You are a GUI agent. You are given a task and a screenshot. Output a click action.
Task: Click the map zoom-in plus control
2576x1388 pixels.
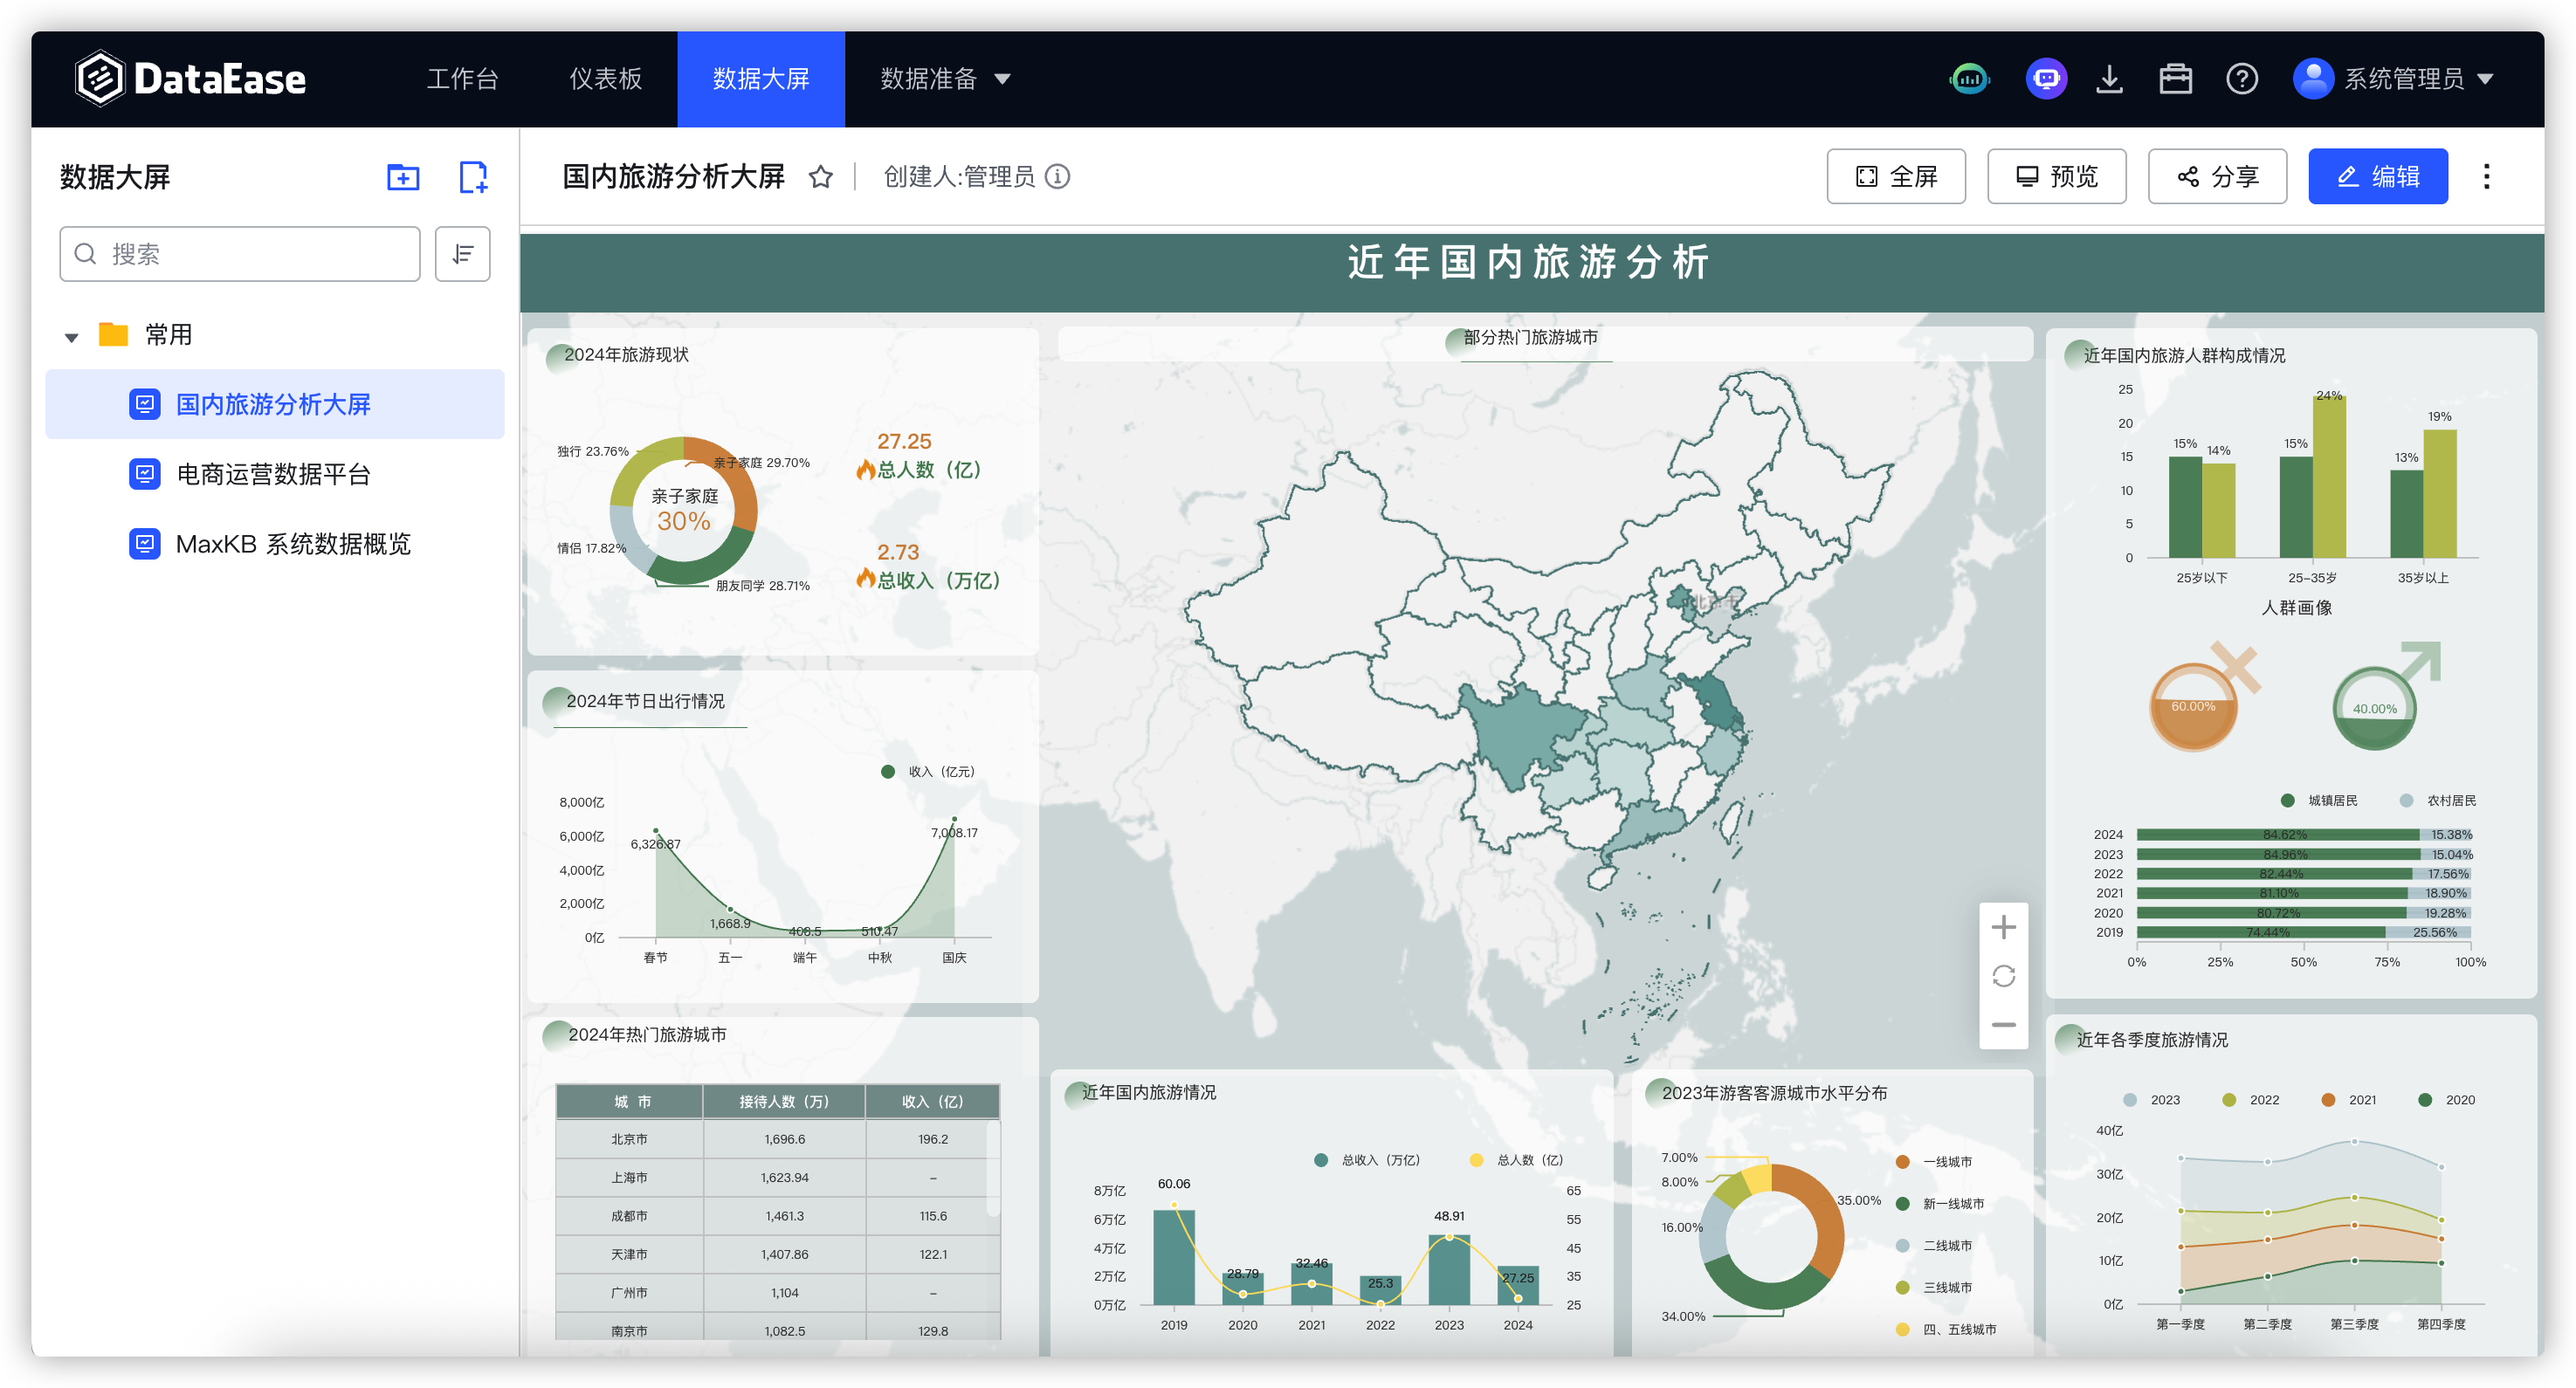click(x=2003, y=927)
